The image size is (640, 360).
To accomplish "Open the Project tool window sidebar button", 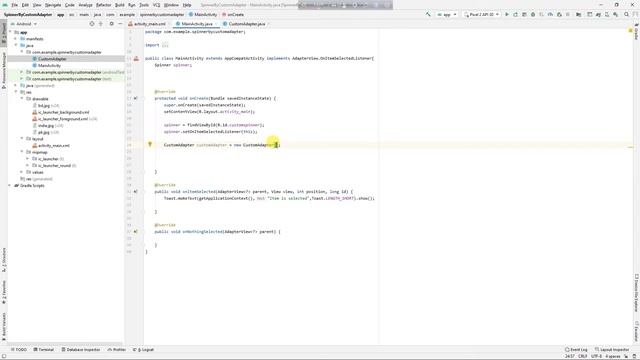I will click(x=4, y=33).
